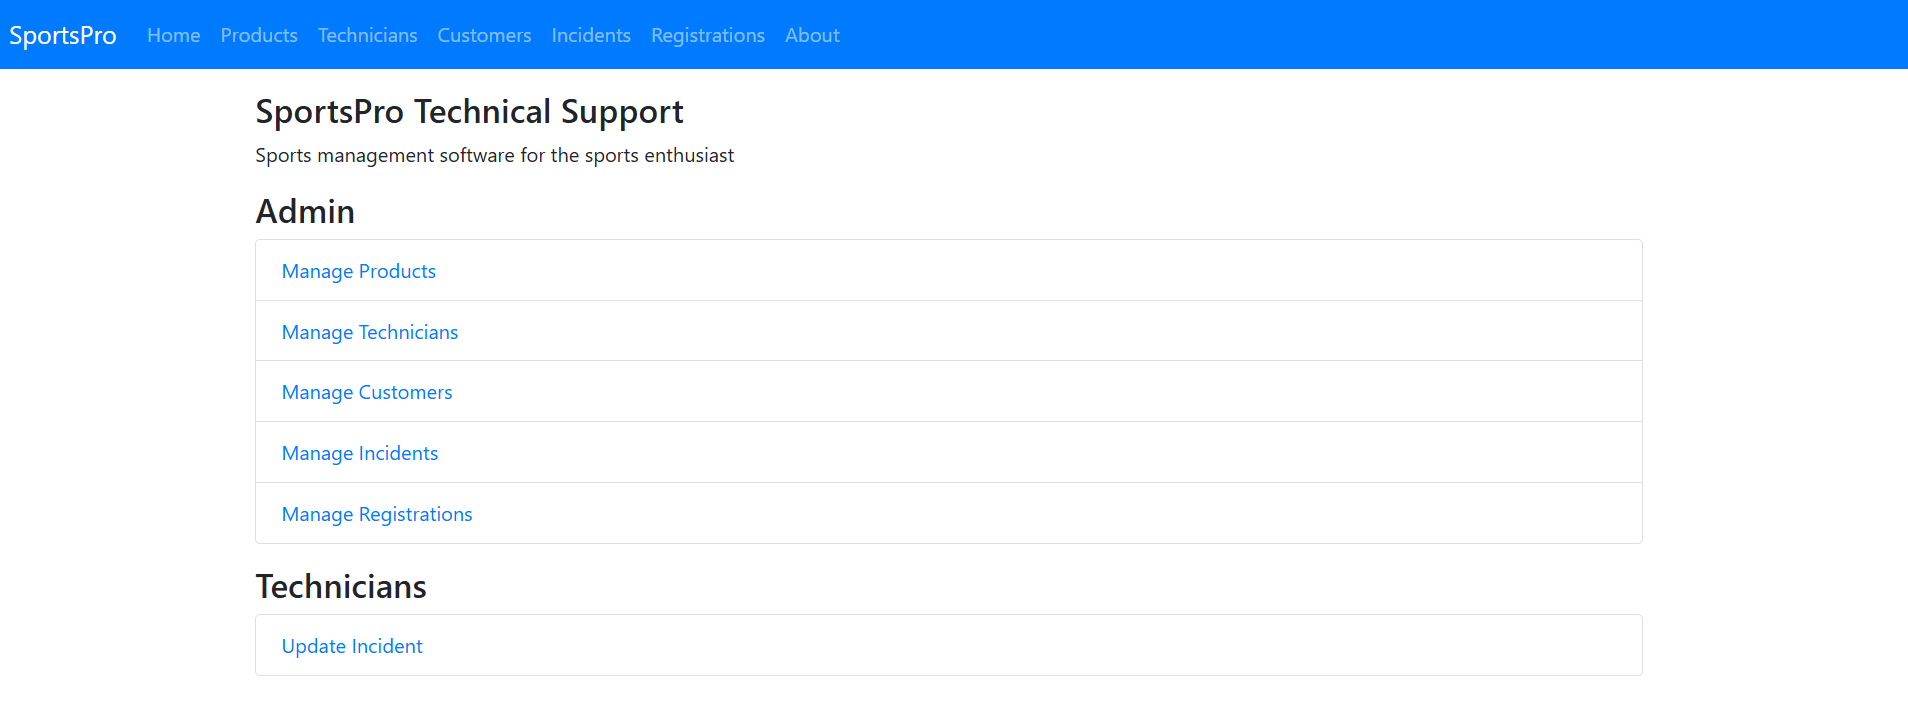Viewport: 1908px width, 711px height.
Task: Click Update Incident under the Technicians heading
Action: click(352, 646)
